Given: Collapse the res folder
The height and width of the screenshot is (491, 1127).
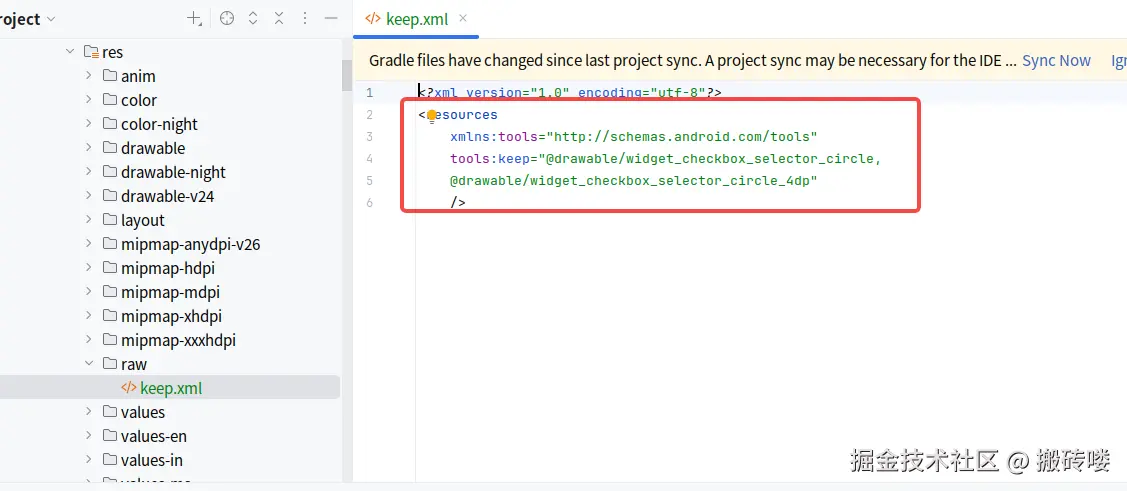Looking at the screenshot, I should tap(70, 52).
